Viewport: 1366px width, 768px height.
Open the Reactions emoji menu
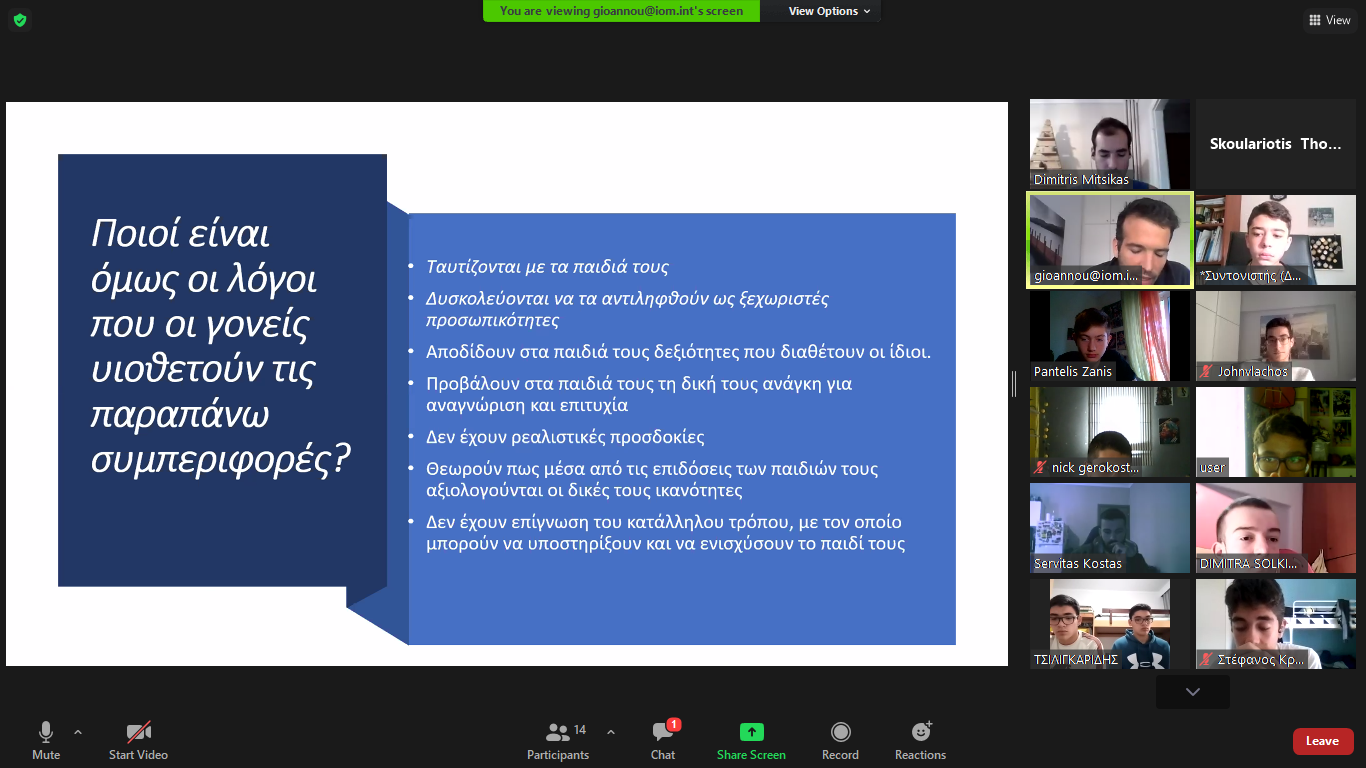920,741
